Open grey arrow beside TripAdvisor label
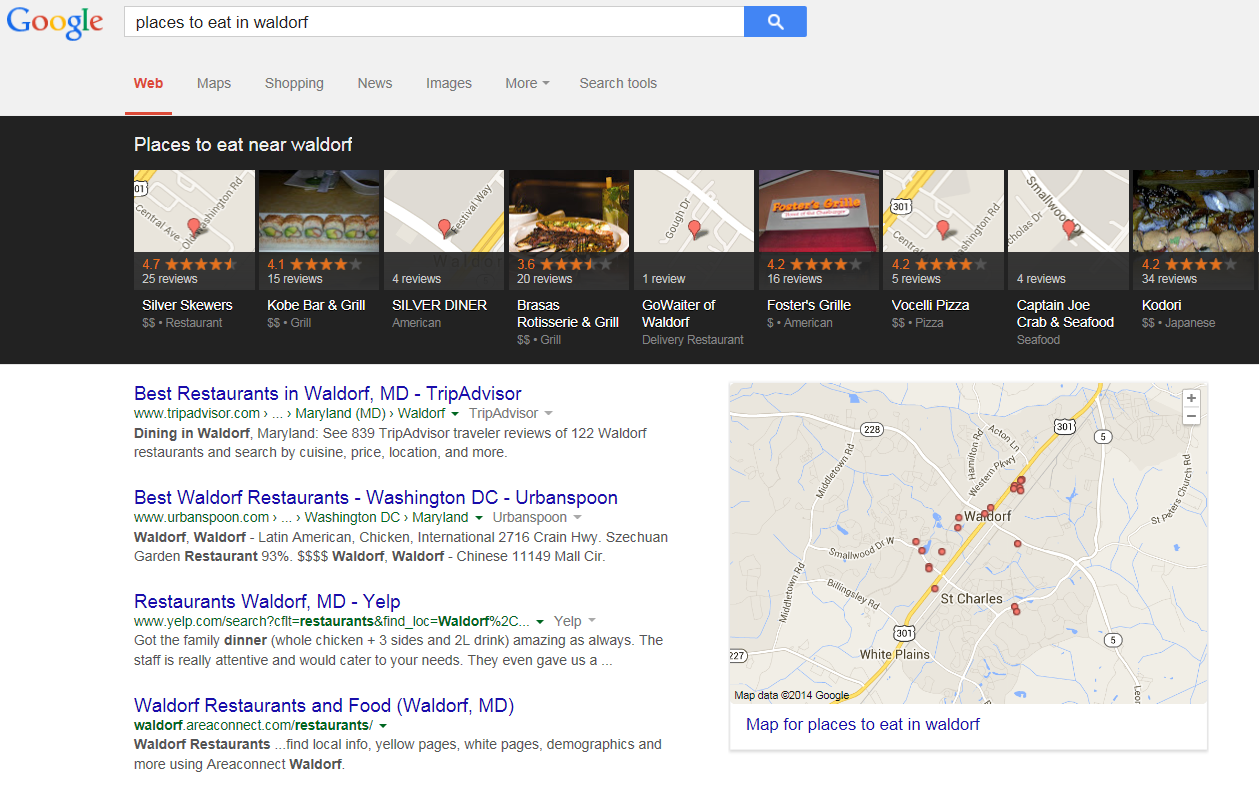This screenshot has height=793, width=1259. pos(548,414)
